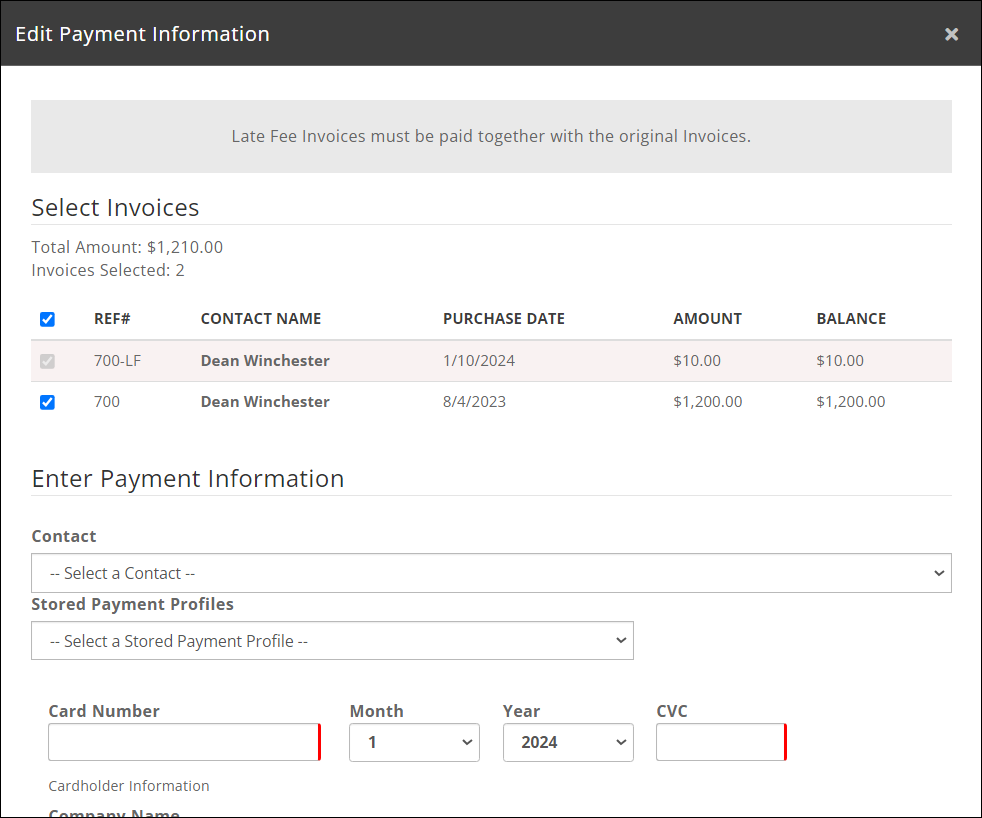Open the Contact dropdown
This screenshot has height=818, width=982.
[491, 573]
